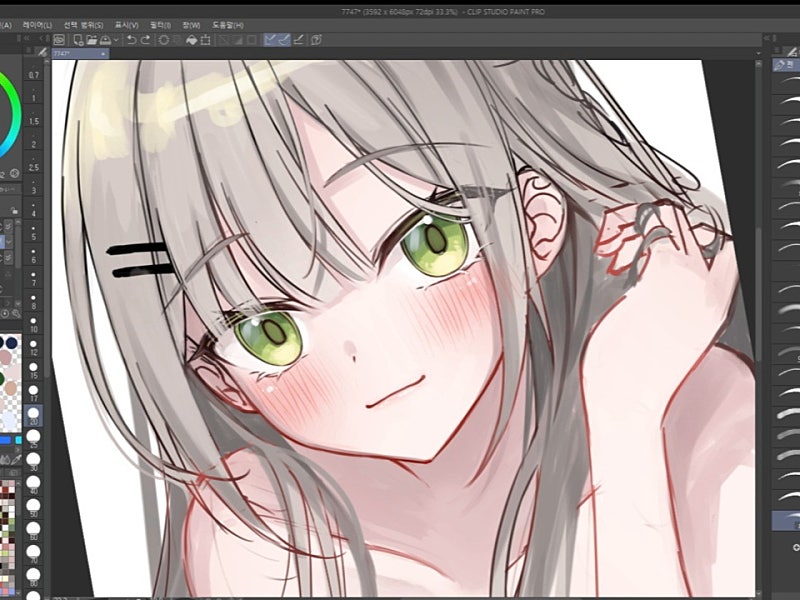The height and width of the screenshot is (600, 800).
Task: Click the eyedropper icon under the mixing palette
Action: [x=16, y=460]
